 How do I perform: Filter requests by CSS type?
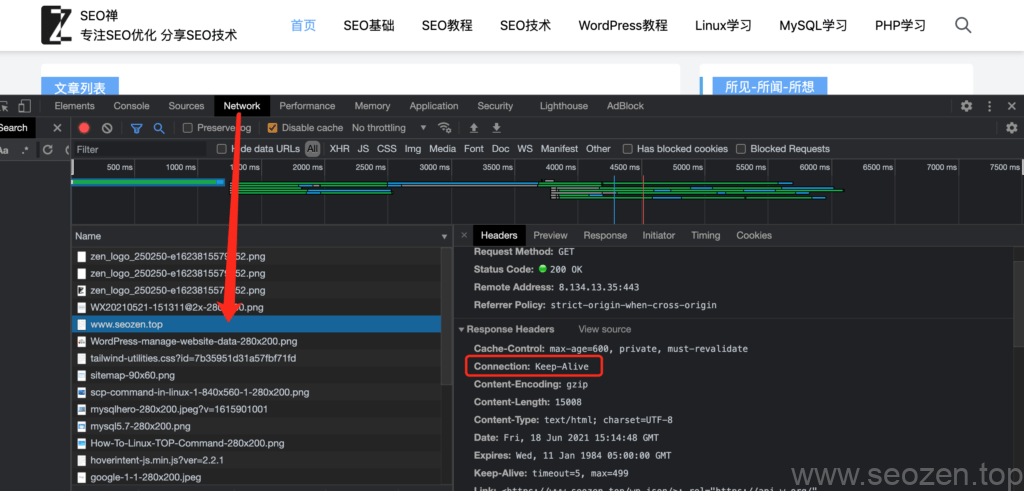[387, 149]
